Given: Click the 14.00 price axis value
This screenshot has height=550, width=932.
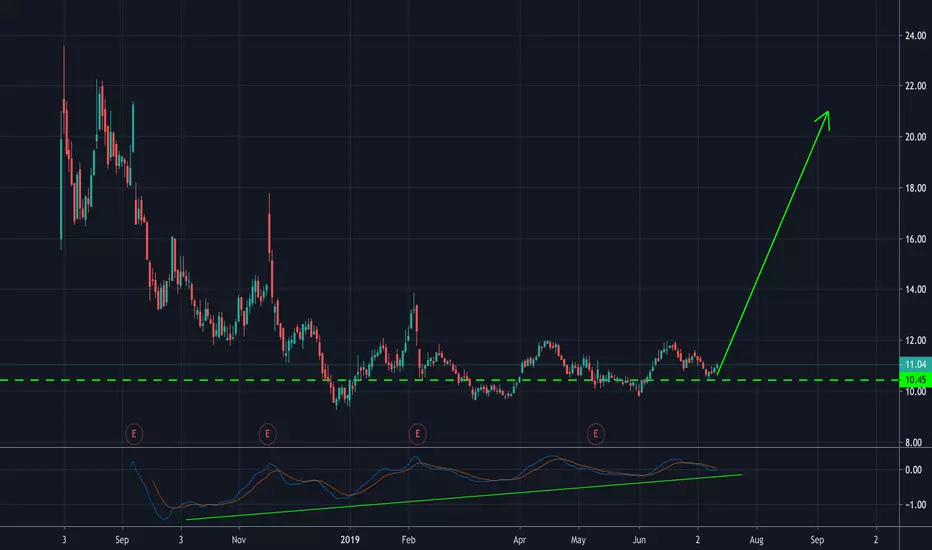Looking at the screenshot, I should tap(915, 290).
